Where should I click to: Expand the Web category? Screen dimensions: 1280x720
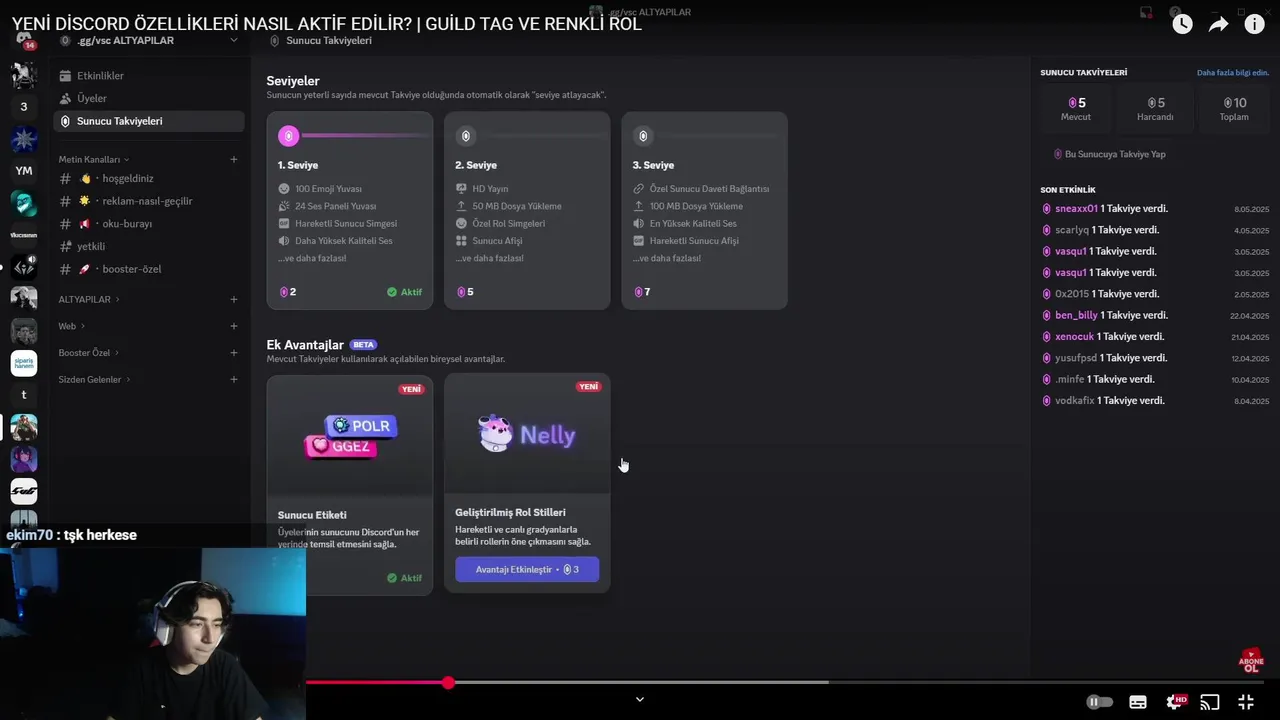click(x=71, y=326)
